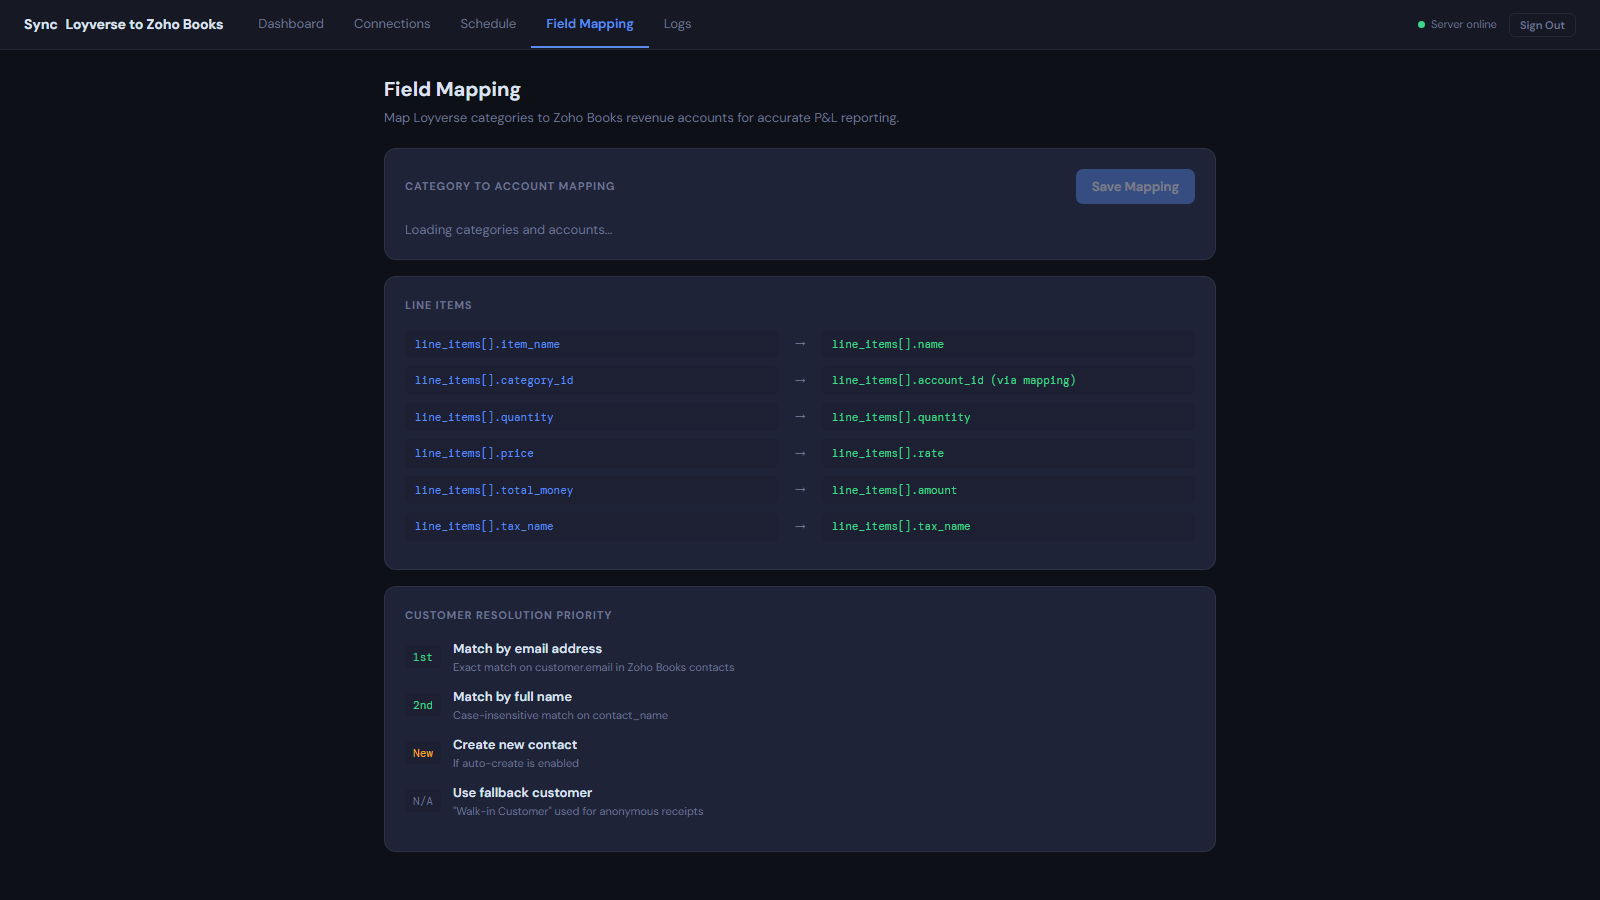Click the arrow beside line_items[].price
Viewport: 1600px width, 900px height.
pos(800,453)
